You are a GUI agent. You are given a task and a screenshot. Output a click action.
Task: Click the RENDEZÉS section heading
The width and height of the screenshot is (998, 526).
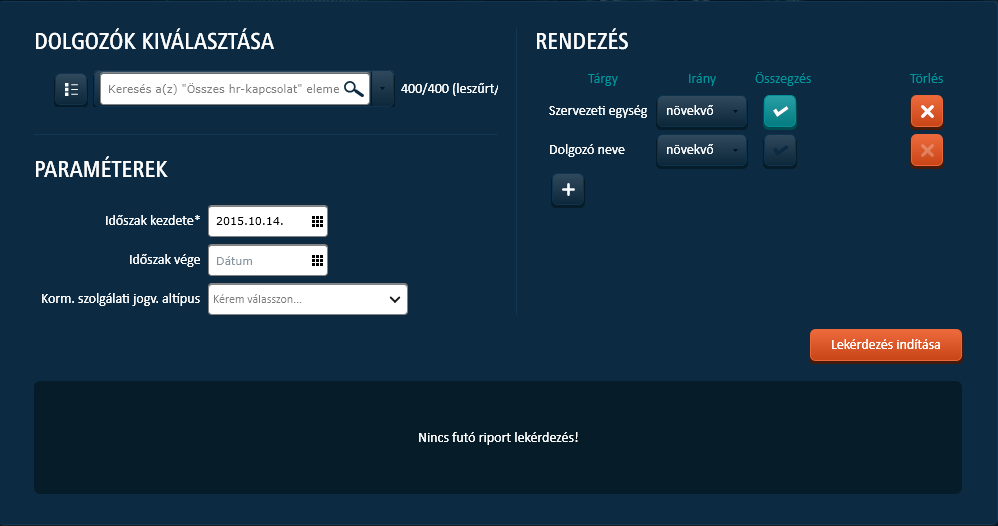582,41
